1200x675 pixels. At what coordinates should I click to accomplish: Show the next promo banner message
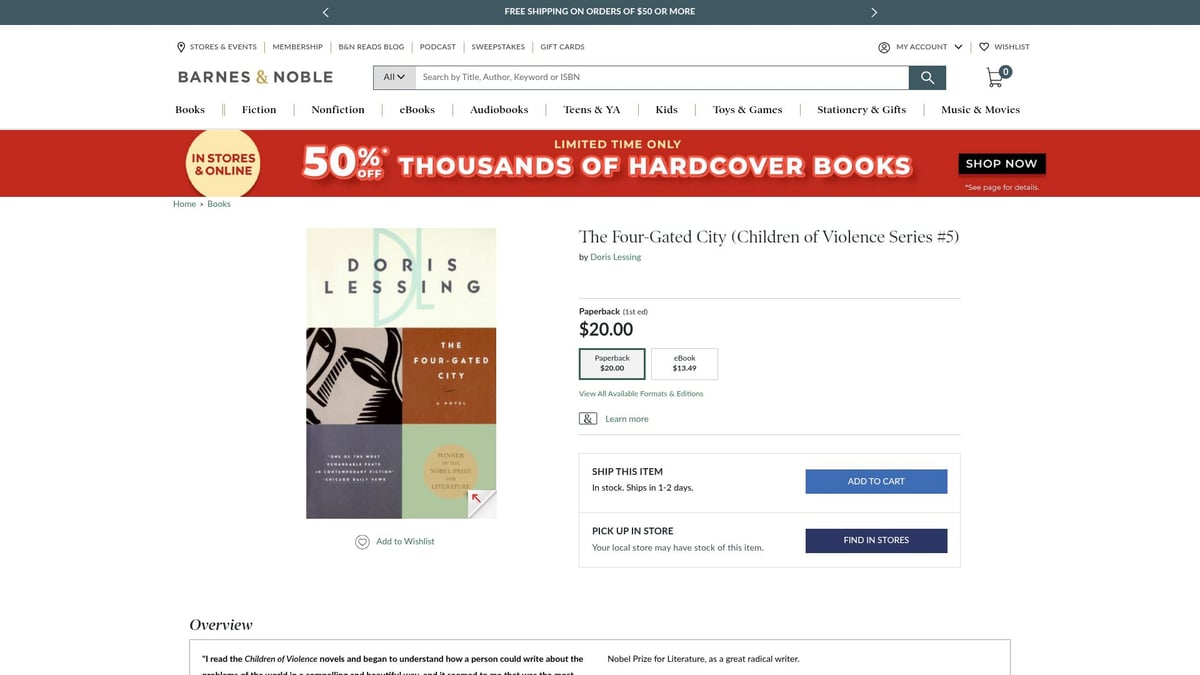[x=874, y=12]
